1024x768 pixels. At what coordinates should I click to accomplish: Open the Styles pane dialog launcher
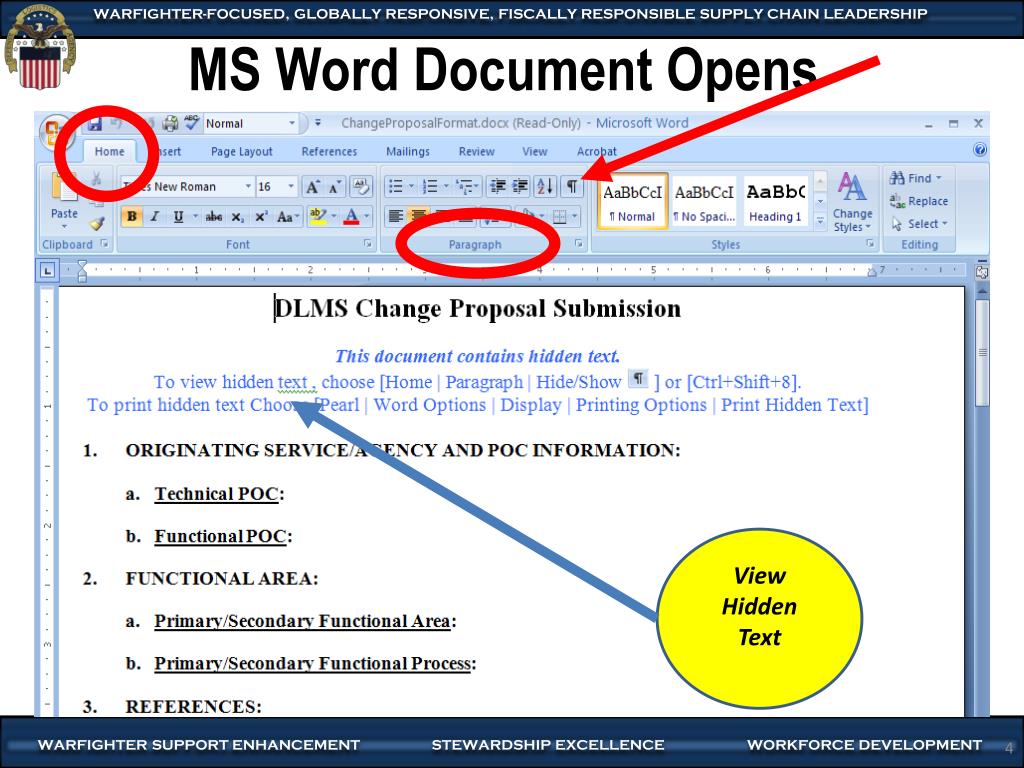870,244
